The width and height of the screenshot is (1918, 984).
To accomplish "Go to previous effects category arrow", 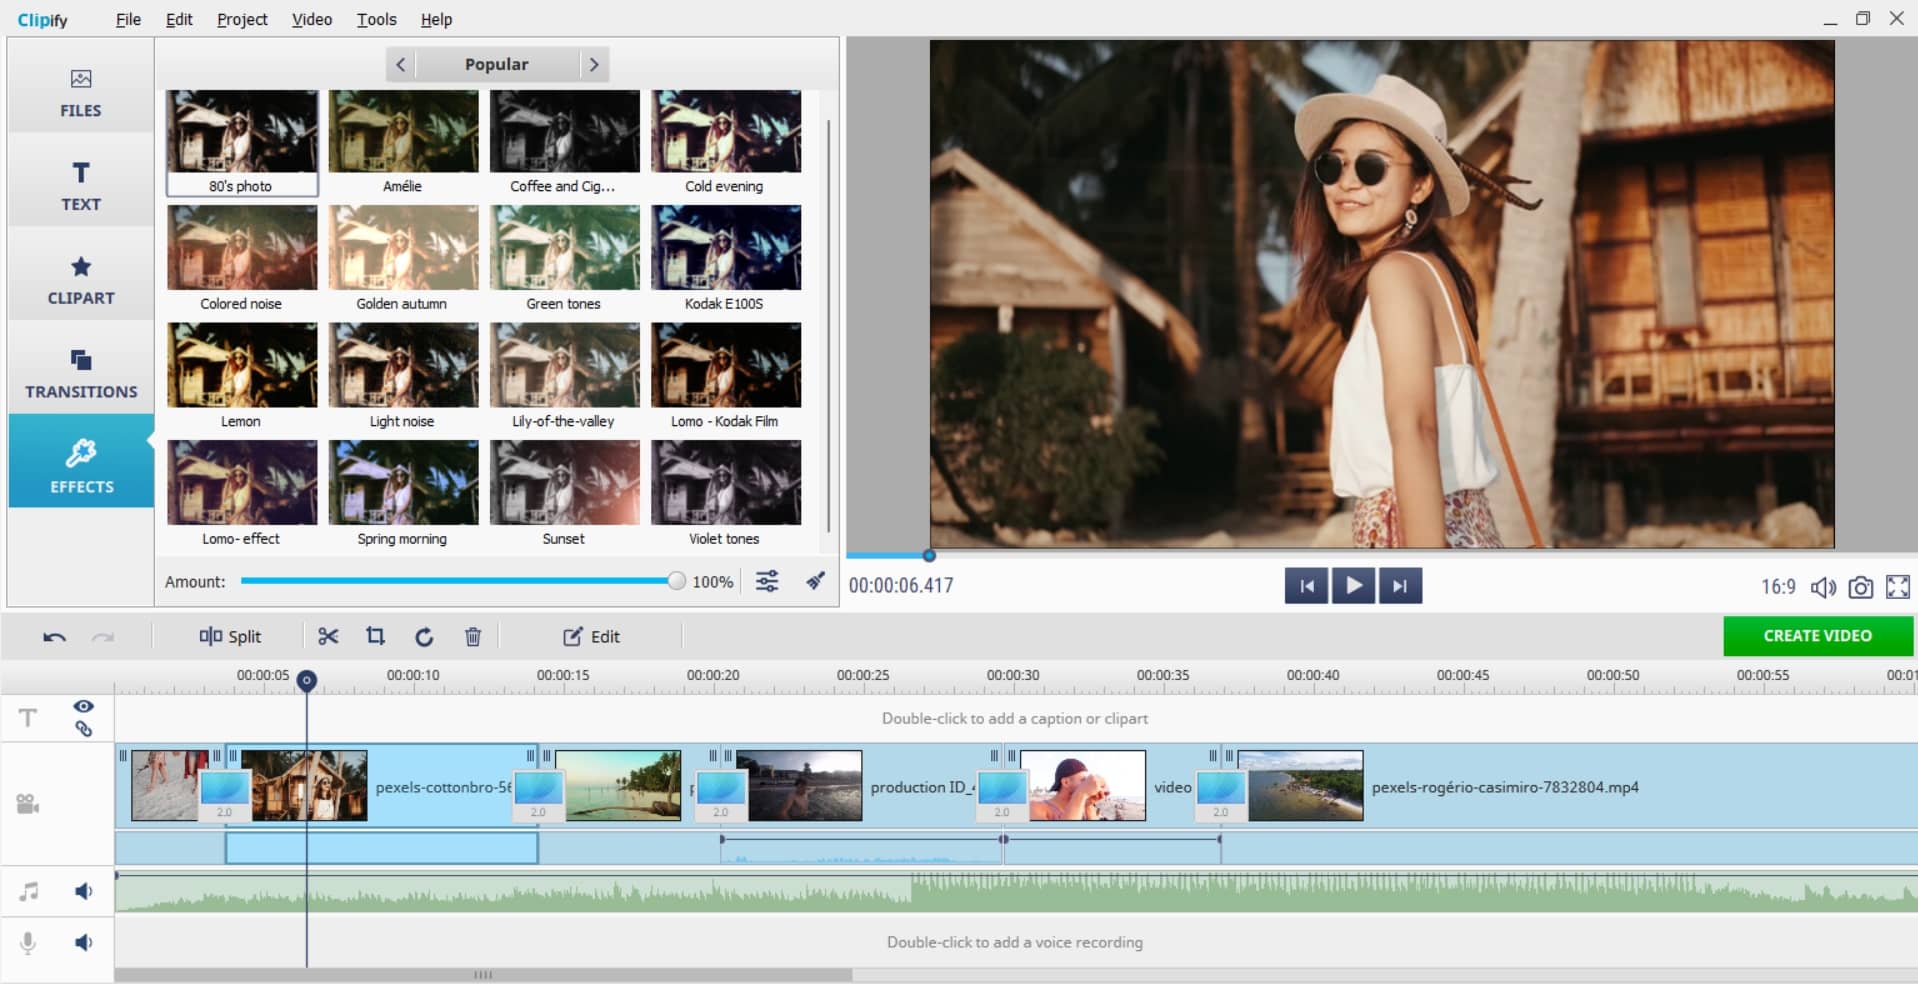I will pos(401,64).
